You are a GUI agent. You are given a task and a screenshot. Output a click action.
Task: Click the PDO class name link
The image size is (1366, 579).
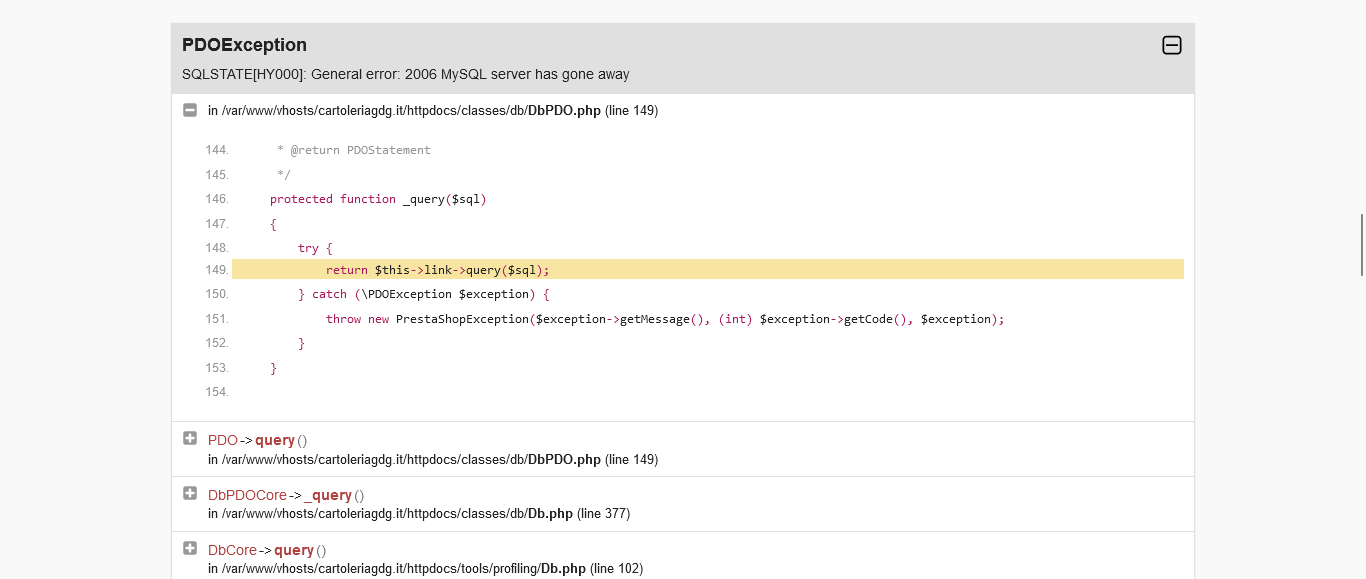pos(222,440)
